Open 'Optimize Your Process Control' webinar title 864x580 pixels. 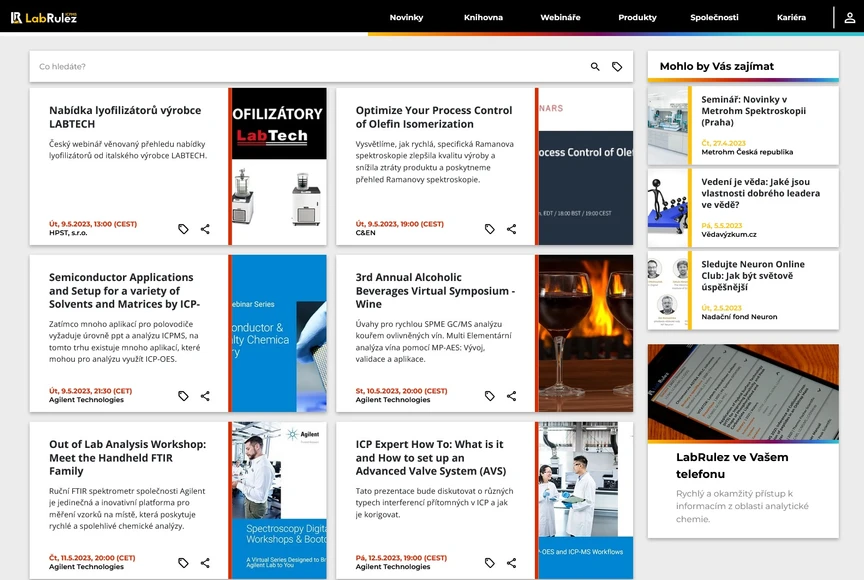tap(434, 117)
